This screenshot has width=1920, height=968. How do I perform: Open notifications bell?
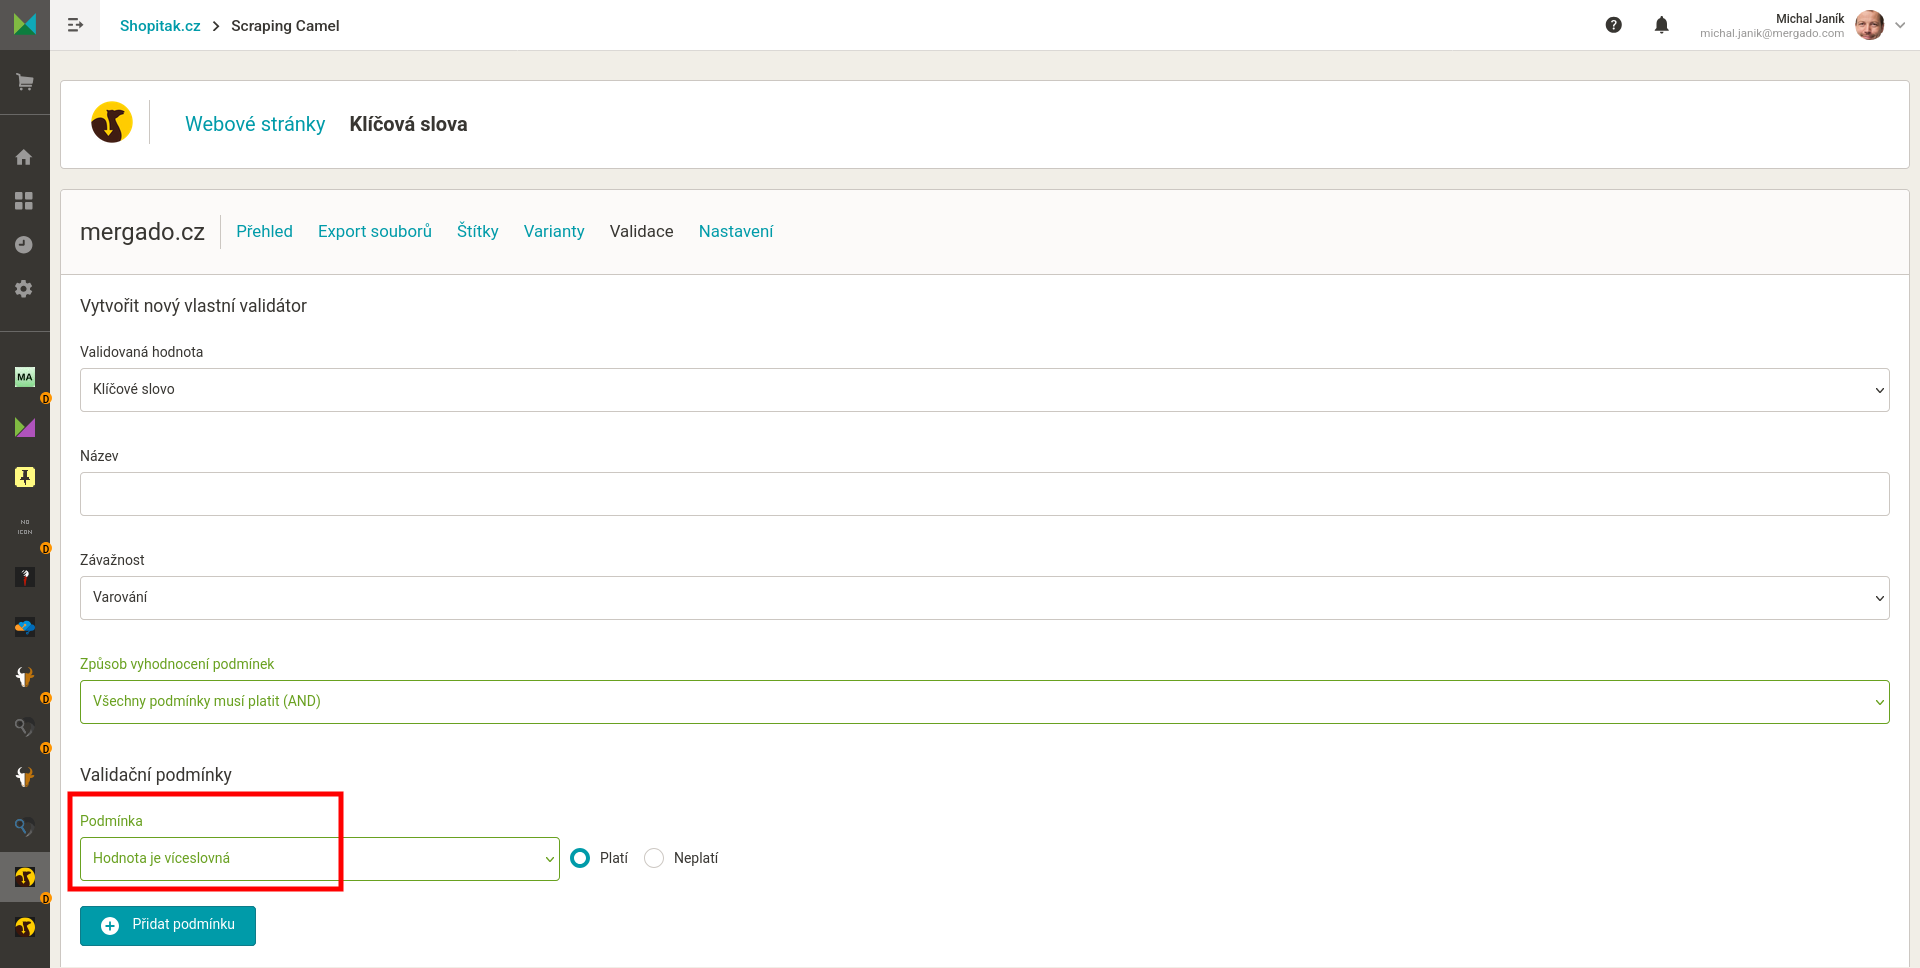pyautogui.click(x=1661, y=25)
